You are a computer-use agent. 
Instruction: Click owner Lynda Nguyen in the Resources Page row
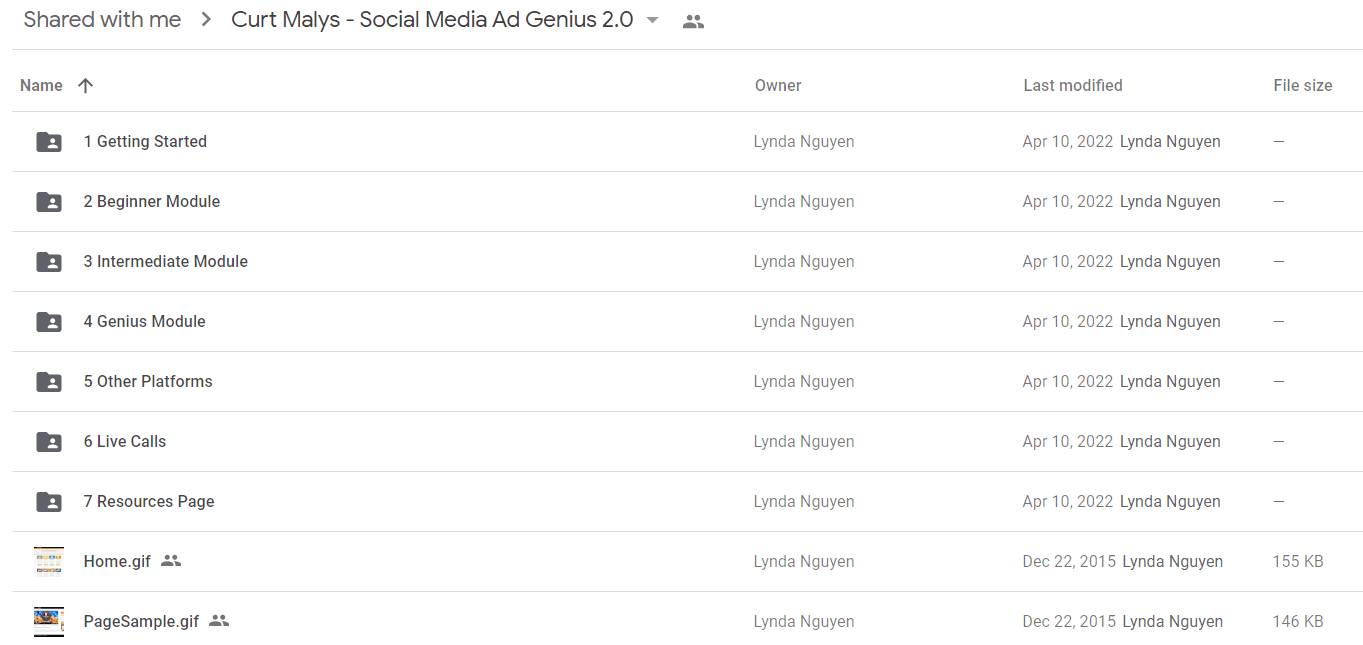click(804, 502)
